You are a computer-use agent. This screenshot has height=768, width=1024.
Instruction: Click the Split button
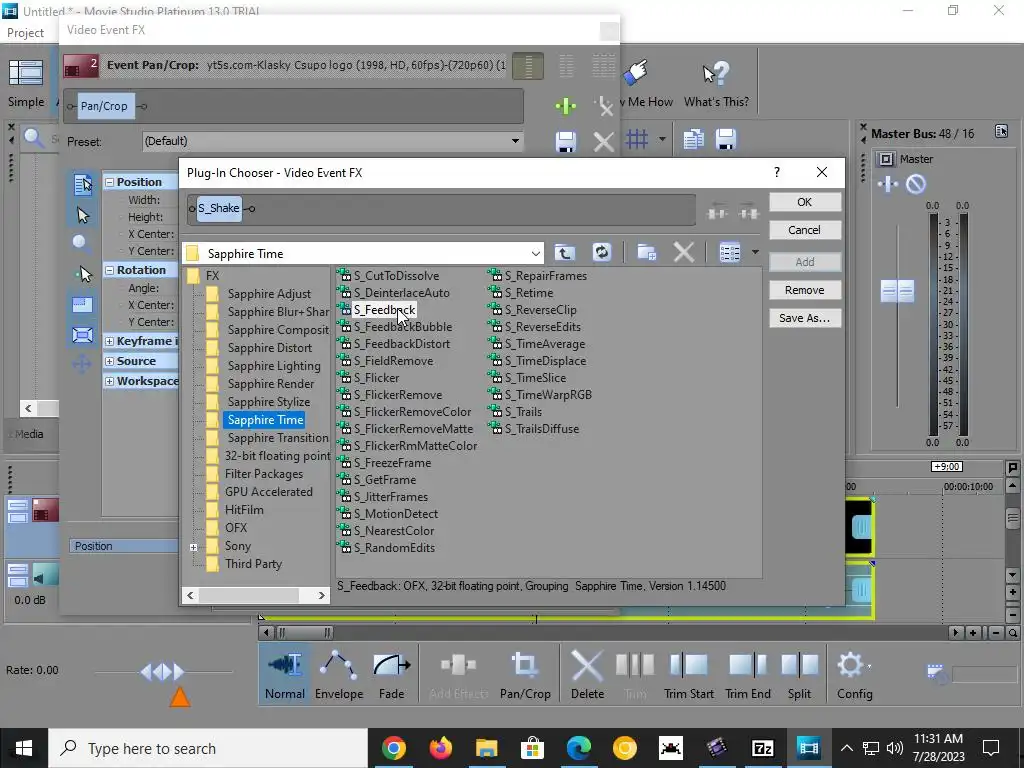799,675
